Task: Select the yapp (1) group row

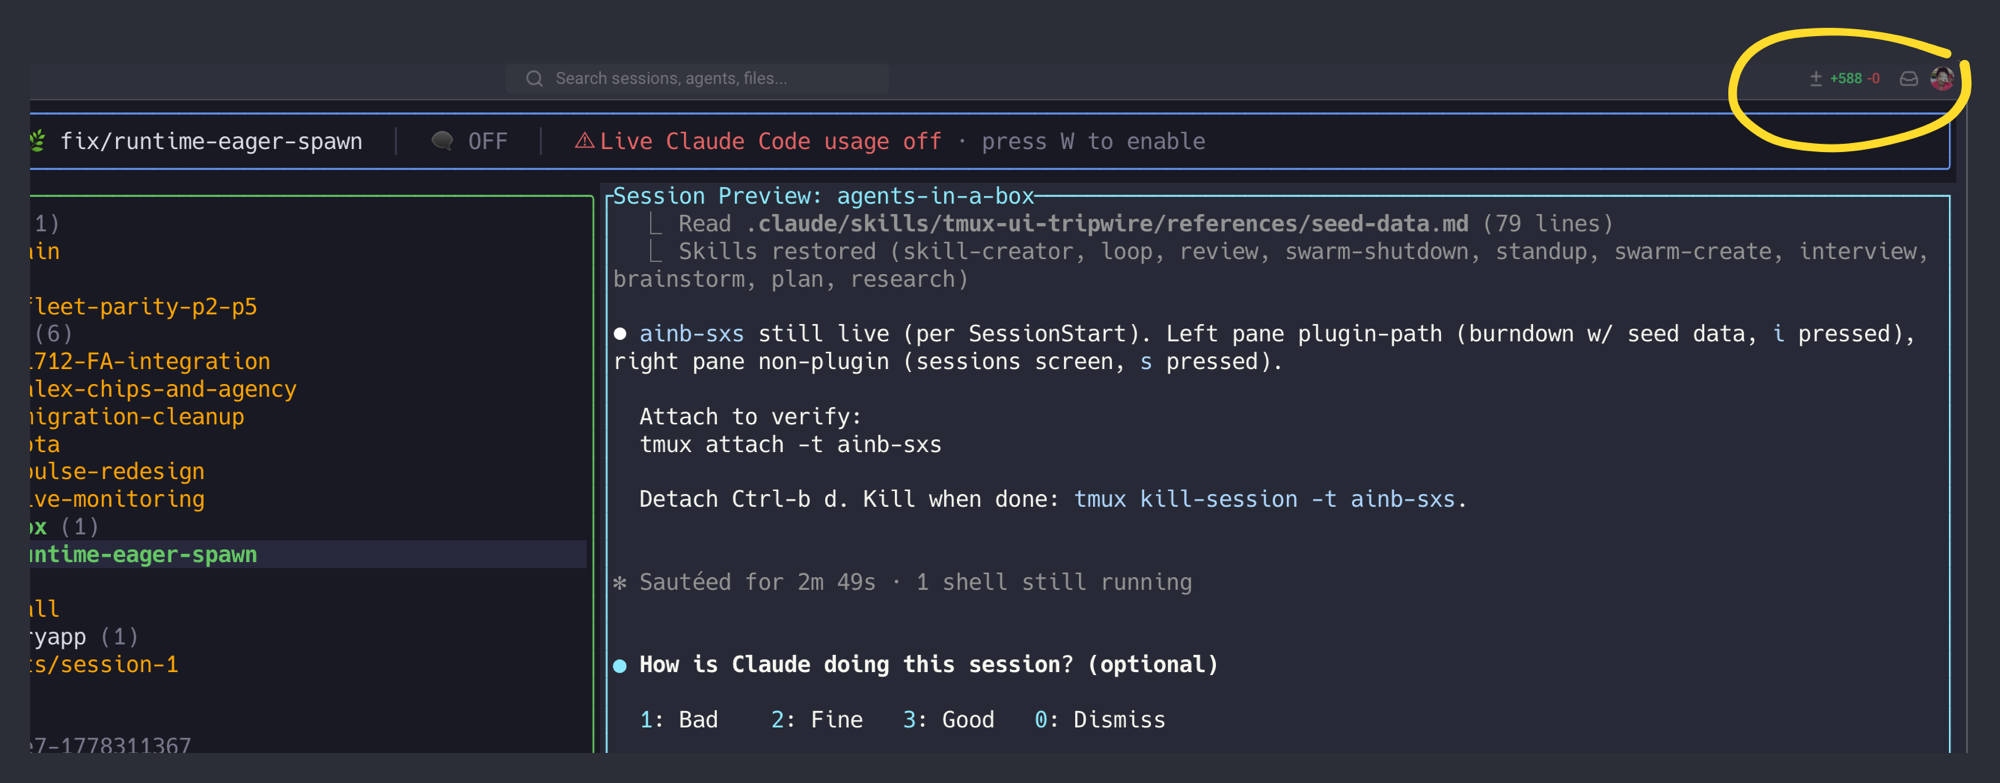Action: [84, 636]
